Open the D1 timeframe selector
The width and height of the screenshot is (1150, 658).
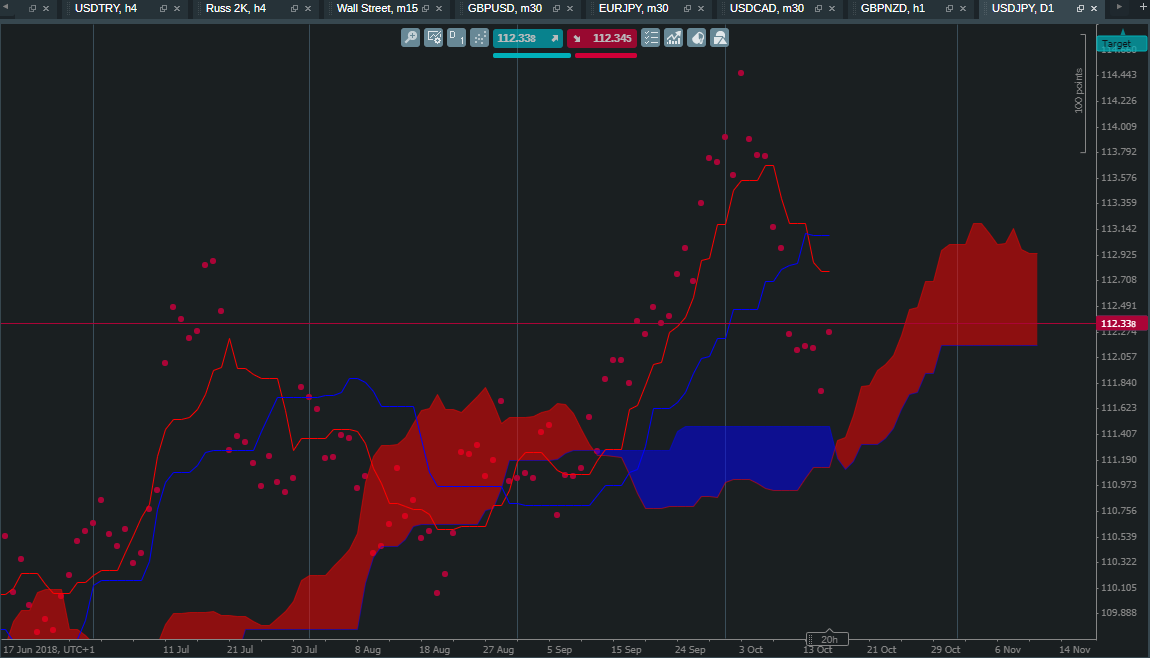tap(456, 37)
